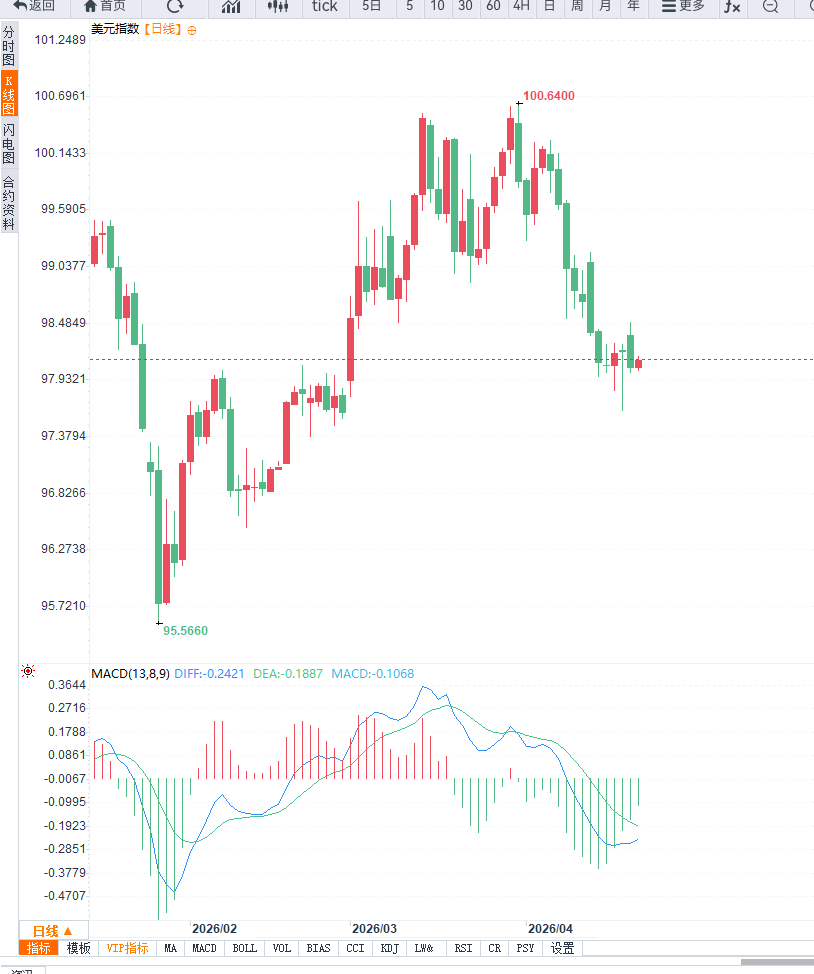Select the 年 yearly period
Image resolution: width=814 pixels, height=974 pixels.
pos(633,6)
